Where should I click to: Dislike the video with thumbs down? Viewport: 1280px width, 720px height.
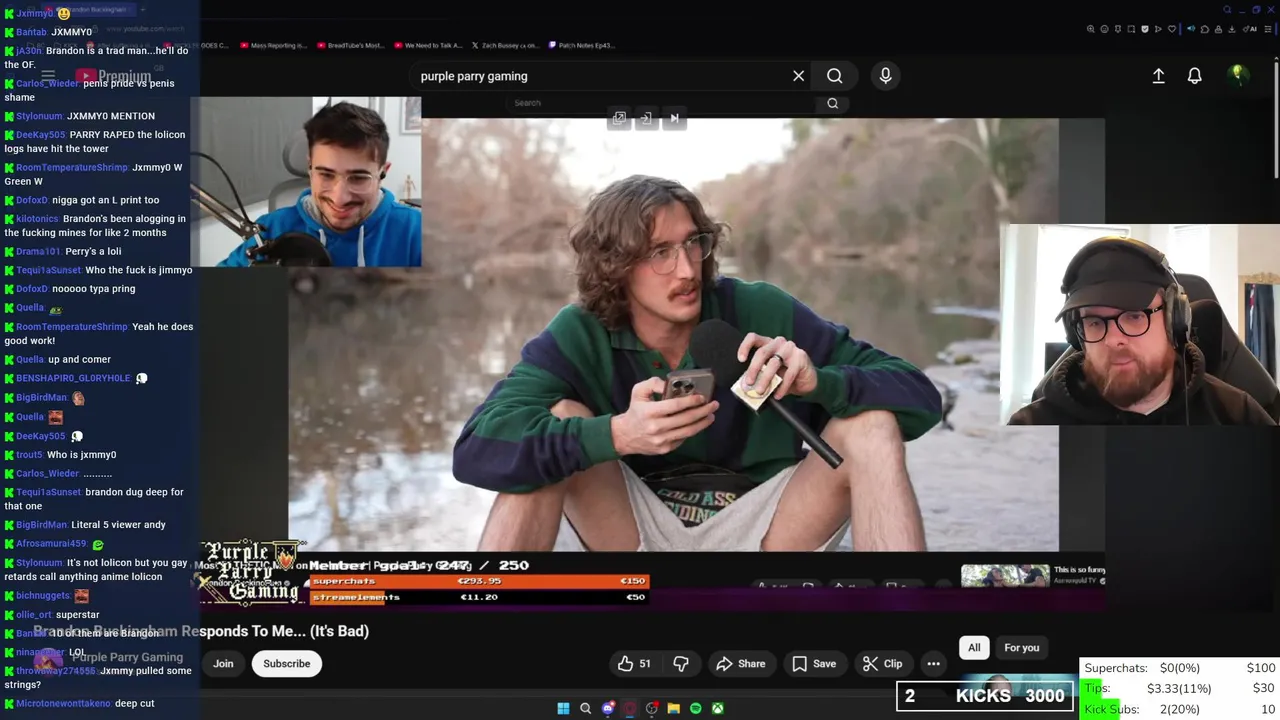pyautogui.click(x=681, y=664)
